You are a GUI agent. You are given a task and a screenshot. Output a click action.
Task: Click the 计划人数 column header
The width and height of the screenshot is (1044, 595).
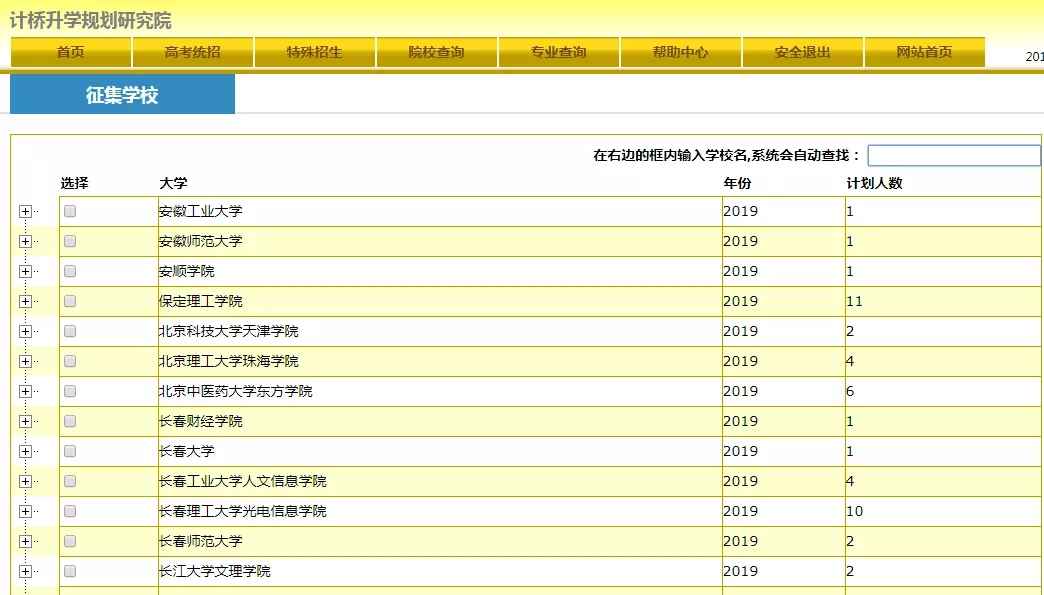click(875, 183)
